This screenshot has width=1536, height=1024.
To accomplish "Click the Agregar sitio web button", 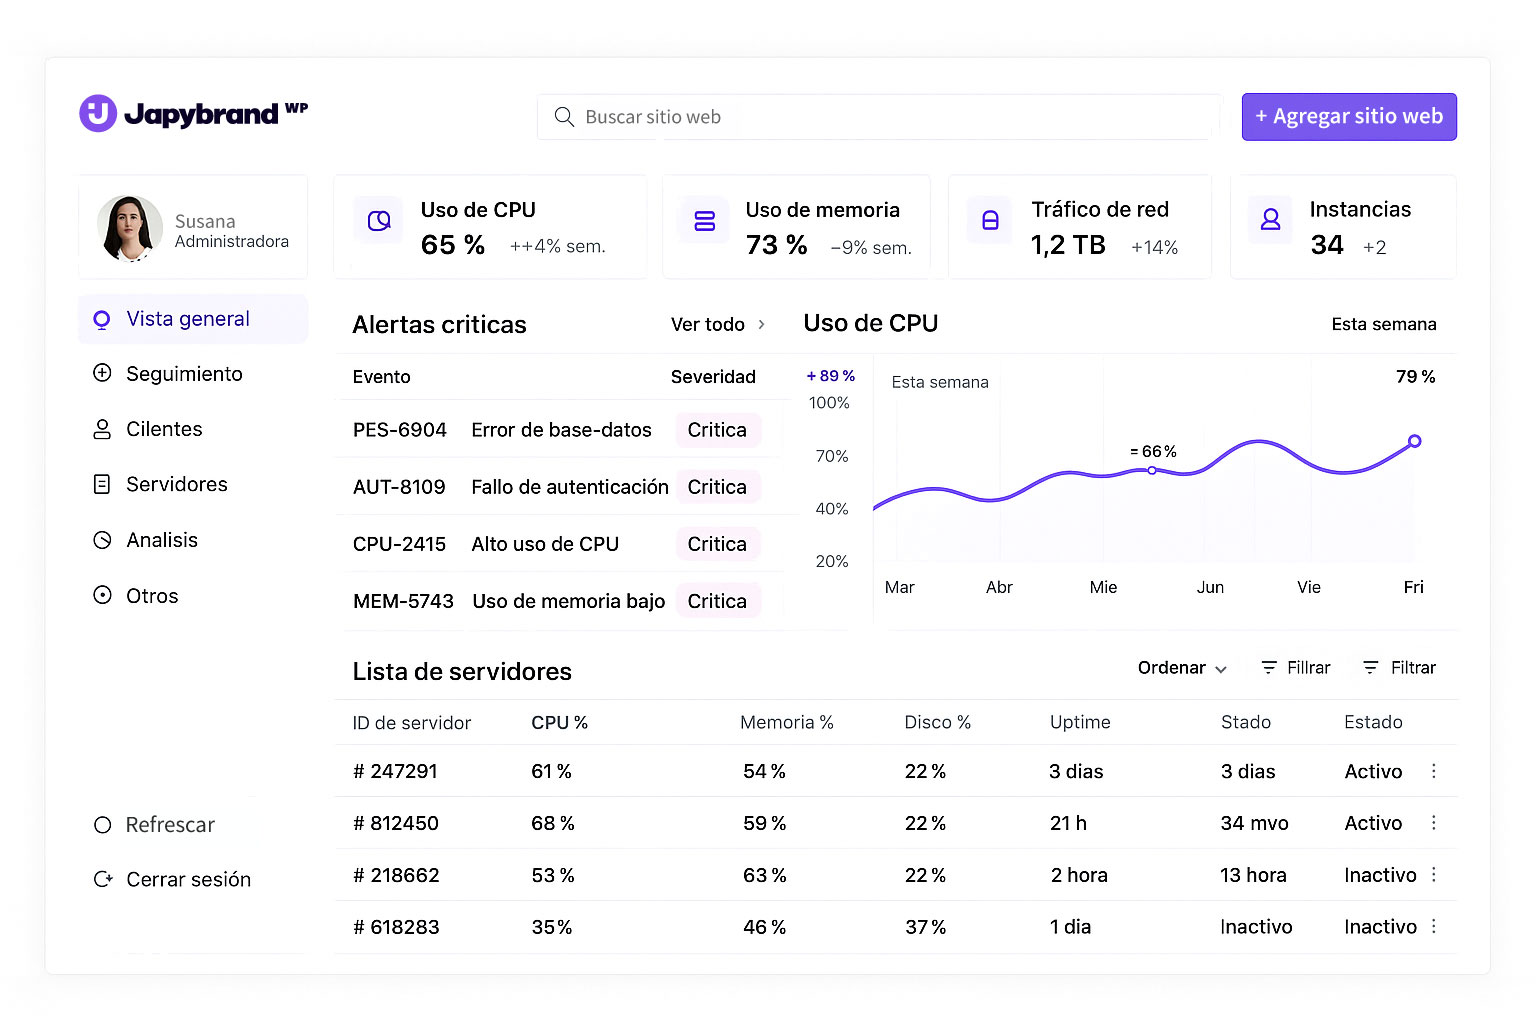I will pyautogui.click(x=1348, y=116).
